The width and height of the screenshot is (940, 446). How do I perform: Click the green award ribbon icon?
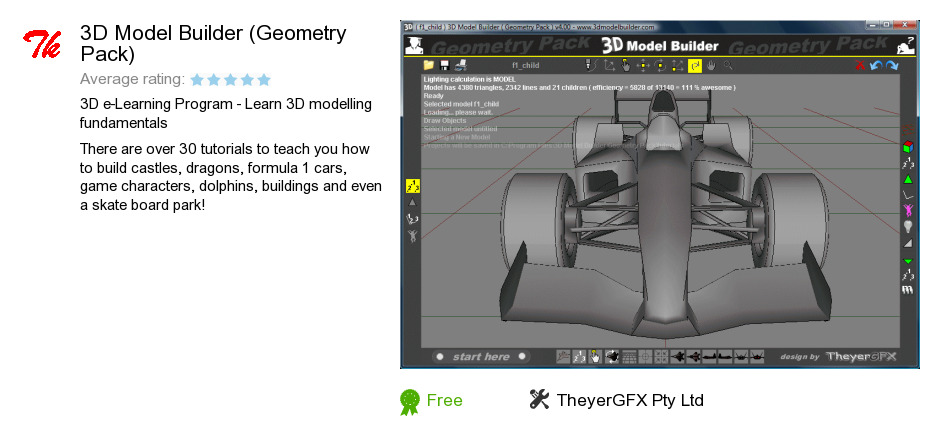(x=410, y=402)
